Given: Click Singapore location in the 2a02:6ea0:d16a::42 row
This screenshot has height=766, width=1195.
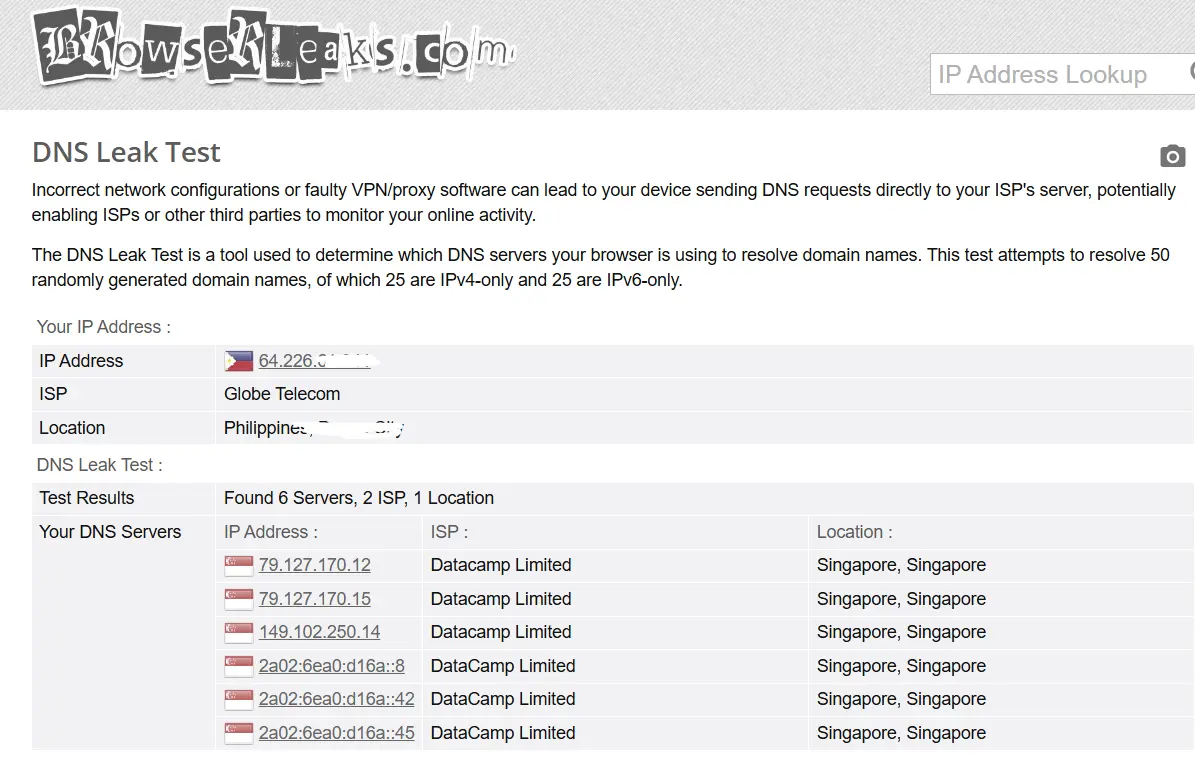Looking at the screenshot, I should point(902,699).
